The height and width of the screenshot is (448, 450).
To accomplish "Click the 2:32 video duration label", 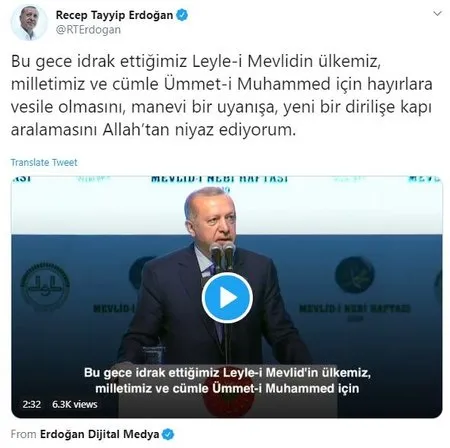I will pyautogui.click(x=32, y=404).
